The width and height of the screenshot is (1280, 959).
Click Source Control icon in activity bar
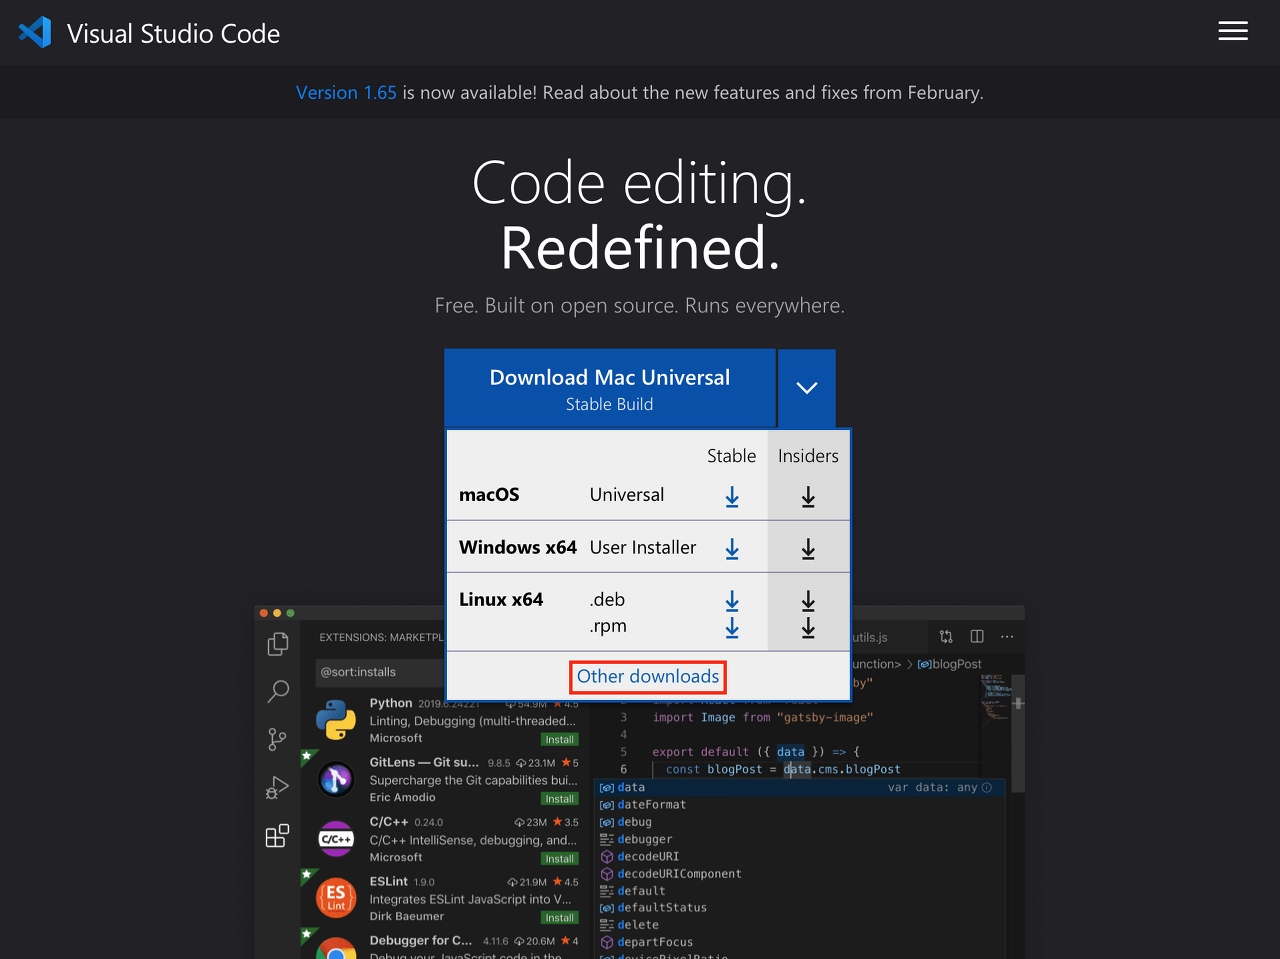point(277,739)
